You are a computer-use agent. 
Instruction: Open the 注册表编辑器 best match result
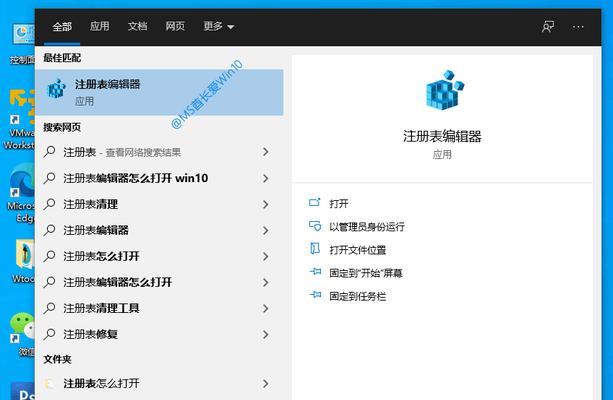click(159, 92)
